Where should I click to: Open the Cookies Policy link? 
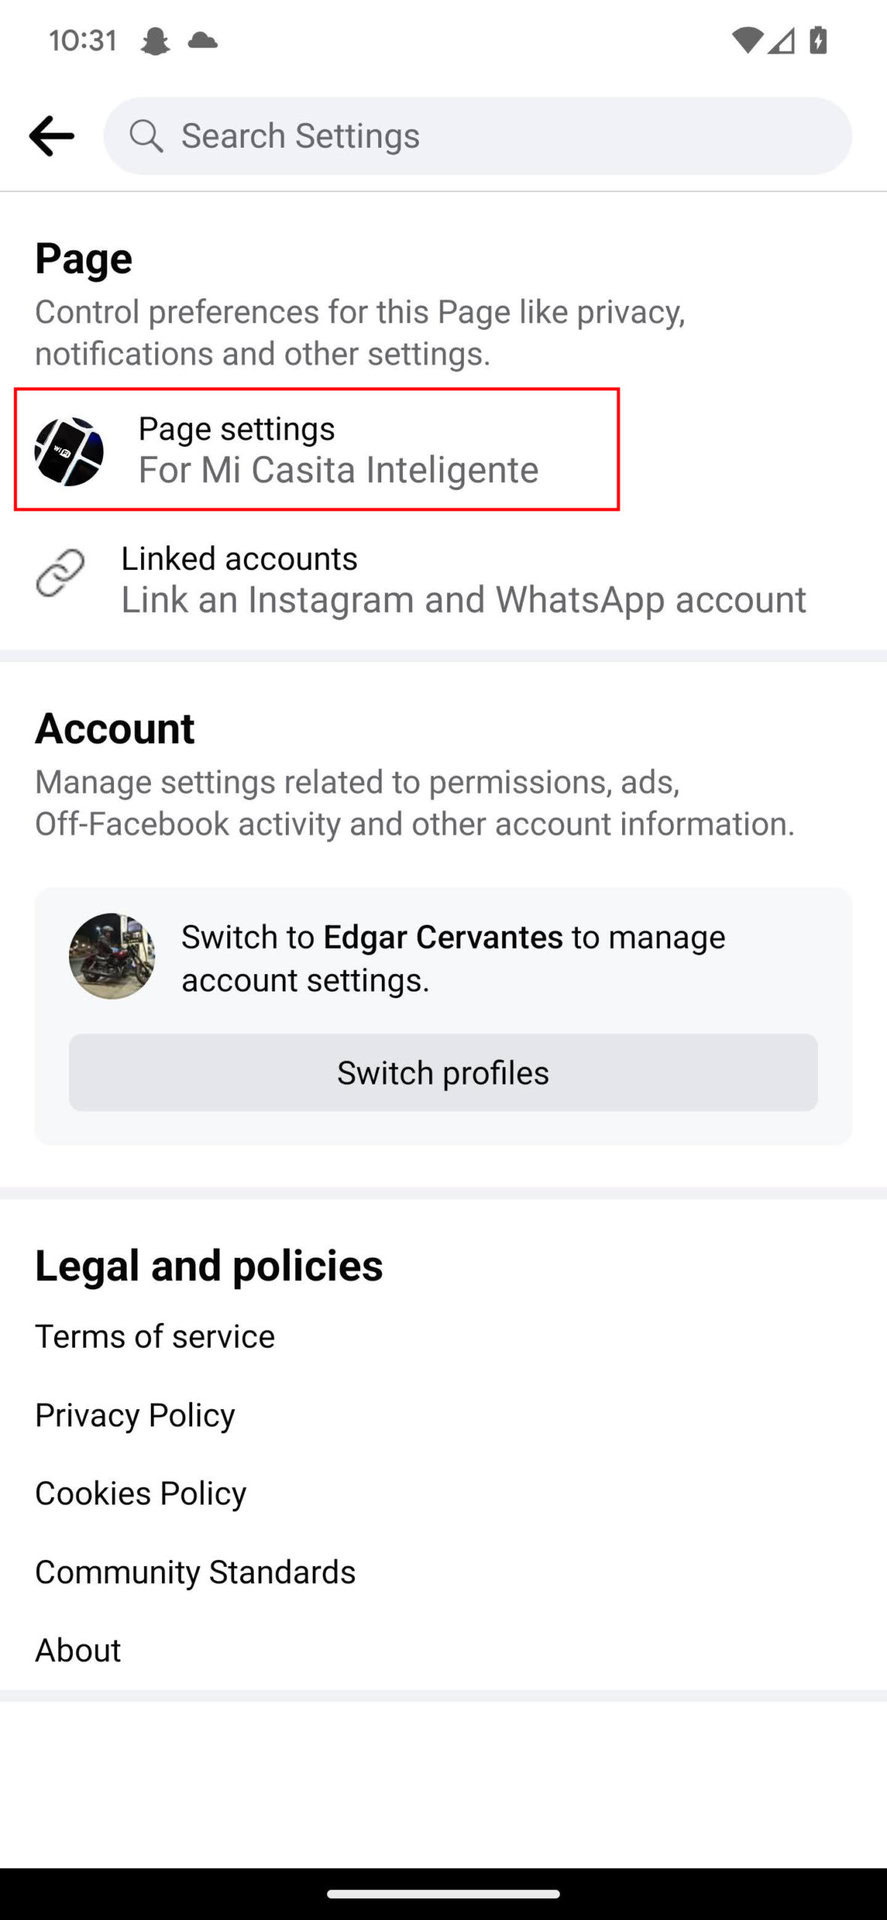pos(141,1494)
